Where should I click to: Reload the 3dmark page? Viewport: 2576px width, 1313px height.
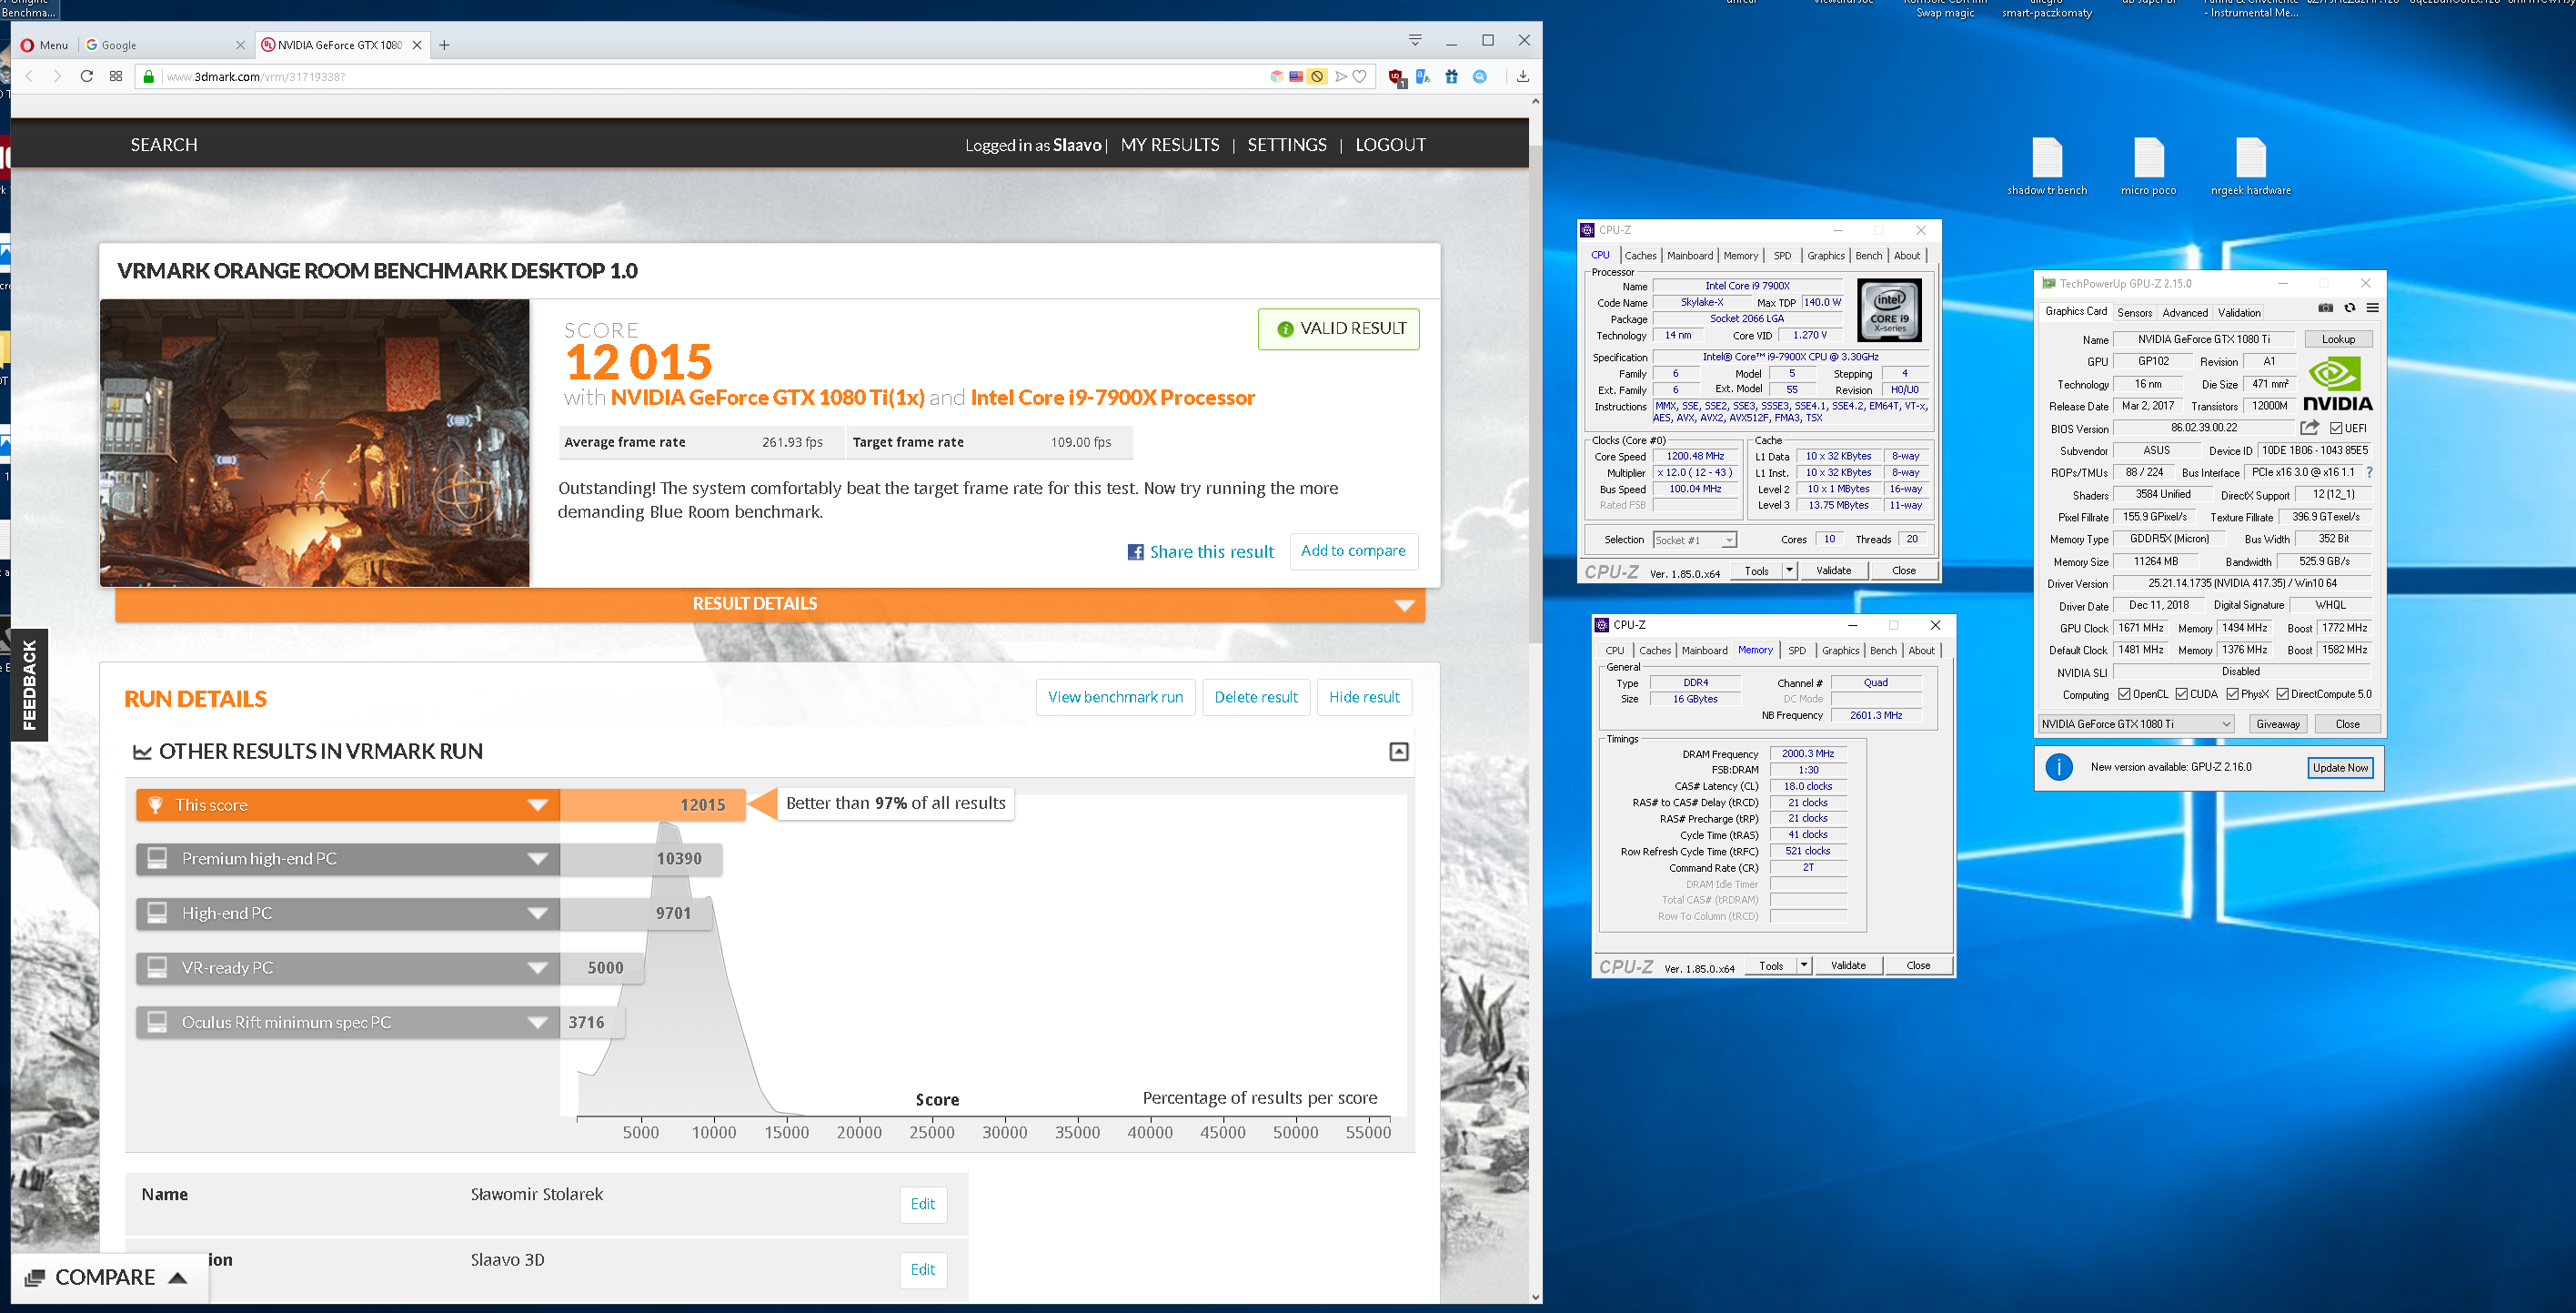click(87, 76)
